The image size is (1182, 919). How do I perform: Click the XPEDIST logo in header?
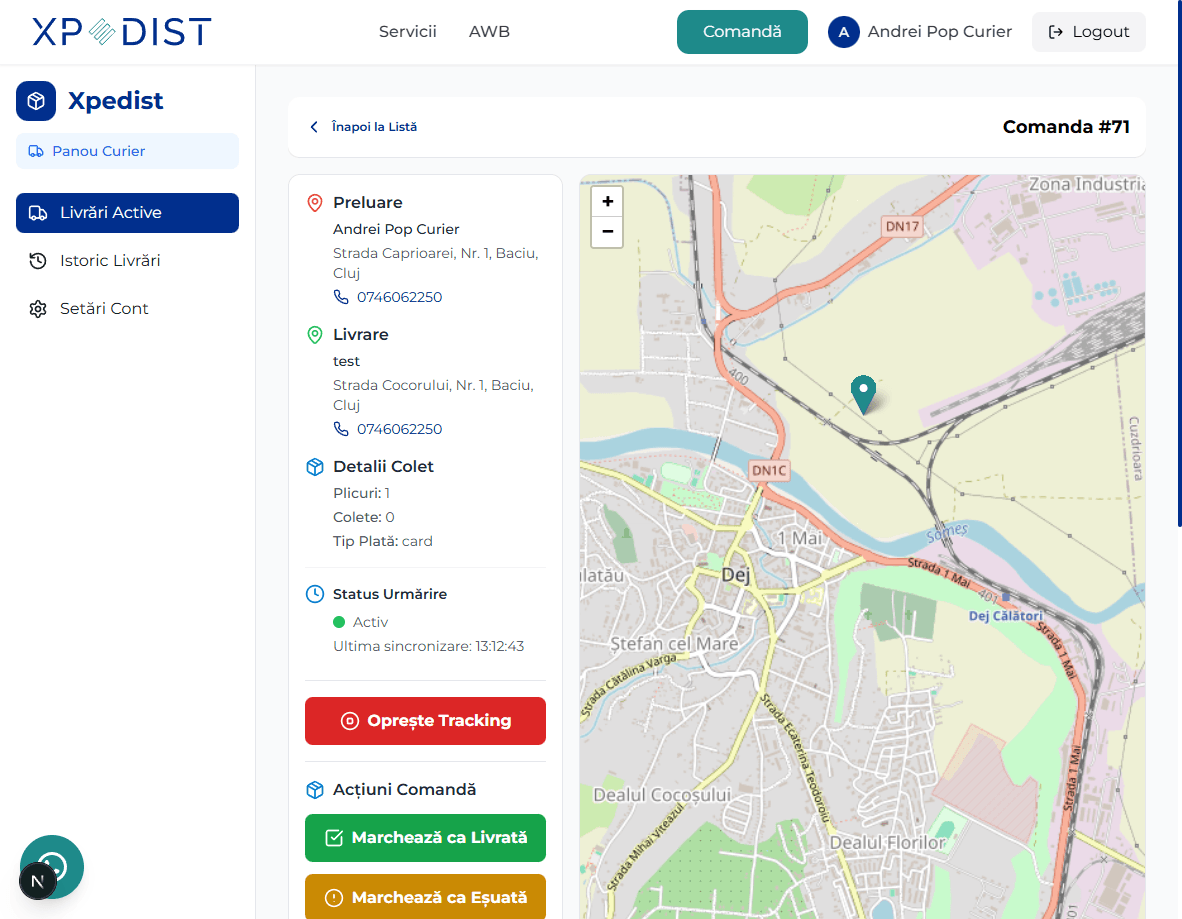(x=121, y=32)
